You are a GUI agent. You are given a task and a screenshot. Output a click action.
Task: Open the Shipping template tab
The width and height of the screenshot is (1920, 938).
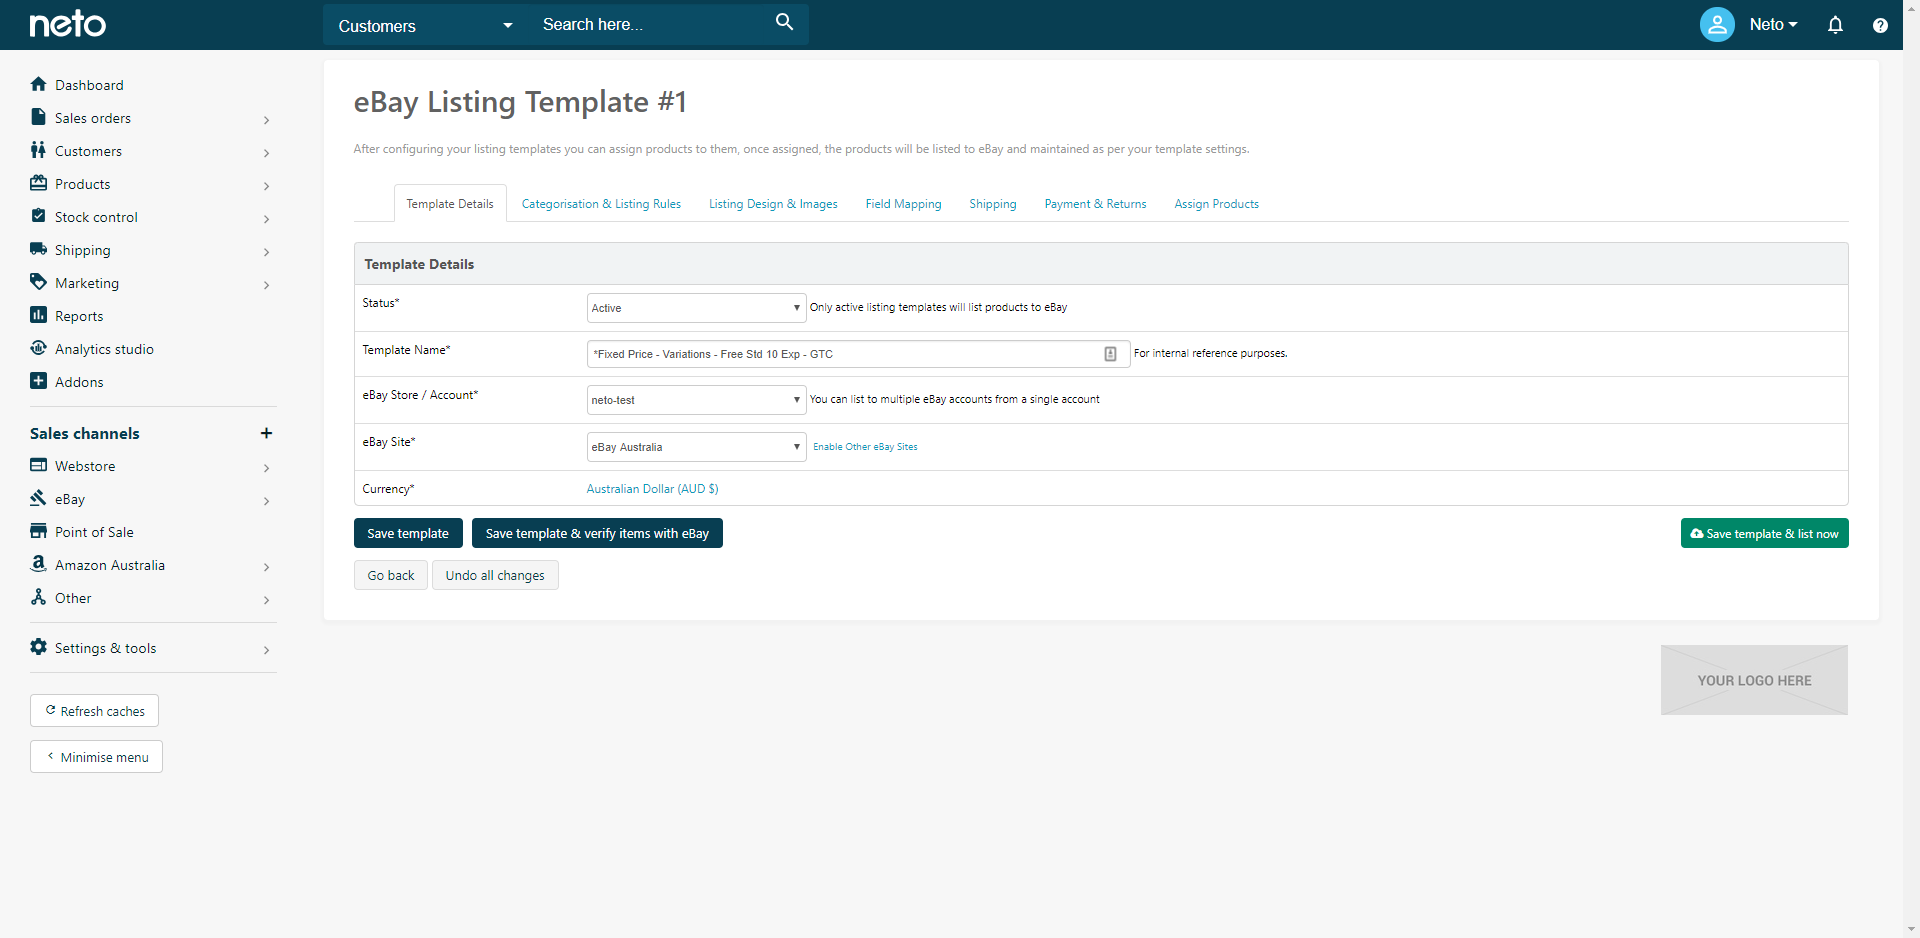(992, 204)
